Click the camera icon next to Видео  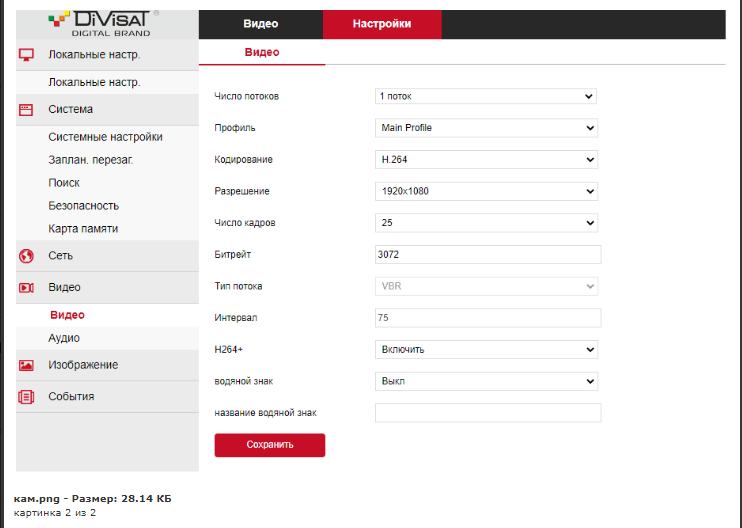27,288
